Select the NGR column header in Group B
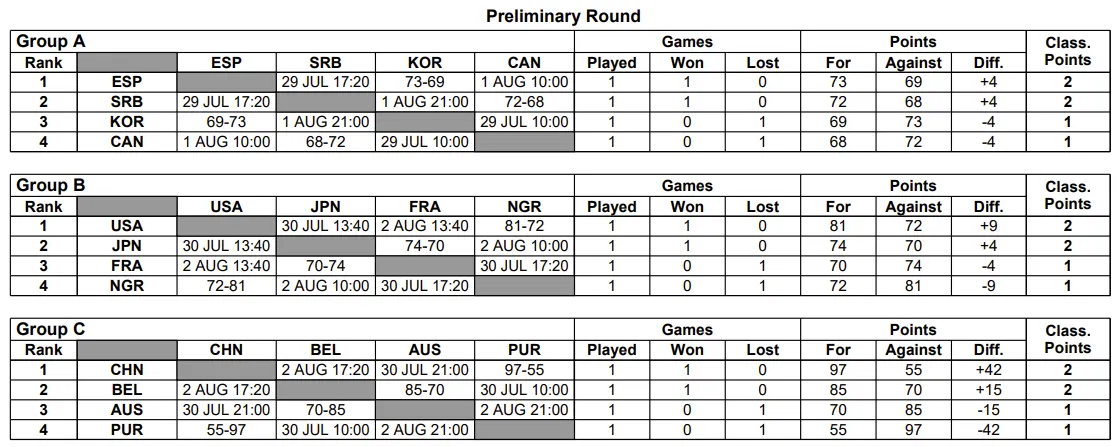The height and width of the screenshot is (447, 1117). point(524,207)
